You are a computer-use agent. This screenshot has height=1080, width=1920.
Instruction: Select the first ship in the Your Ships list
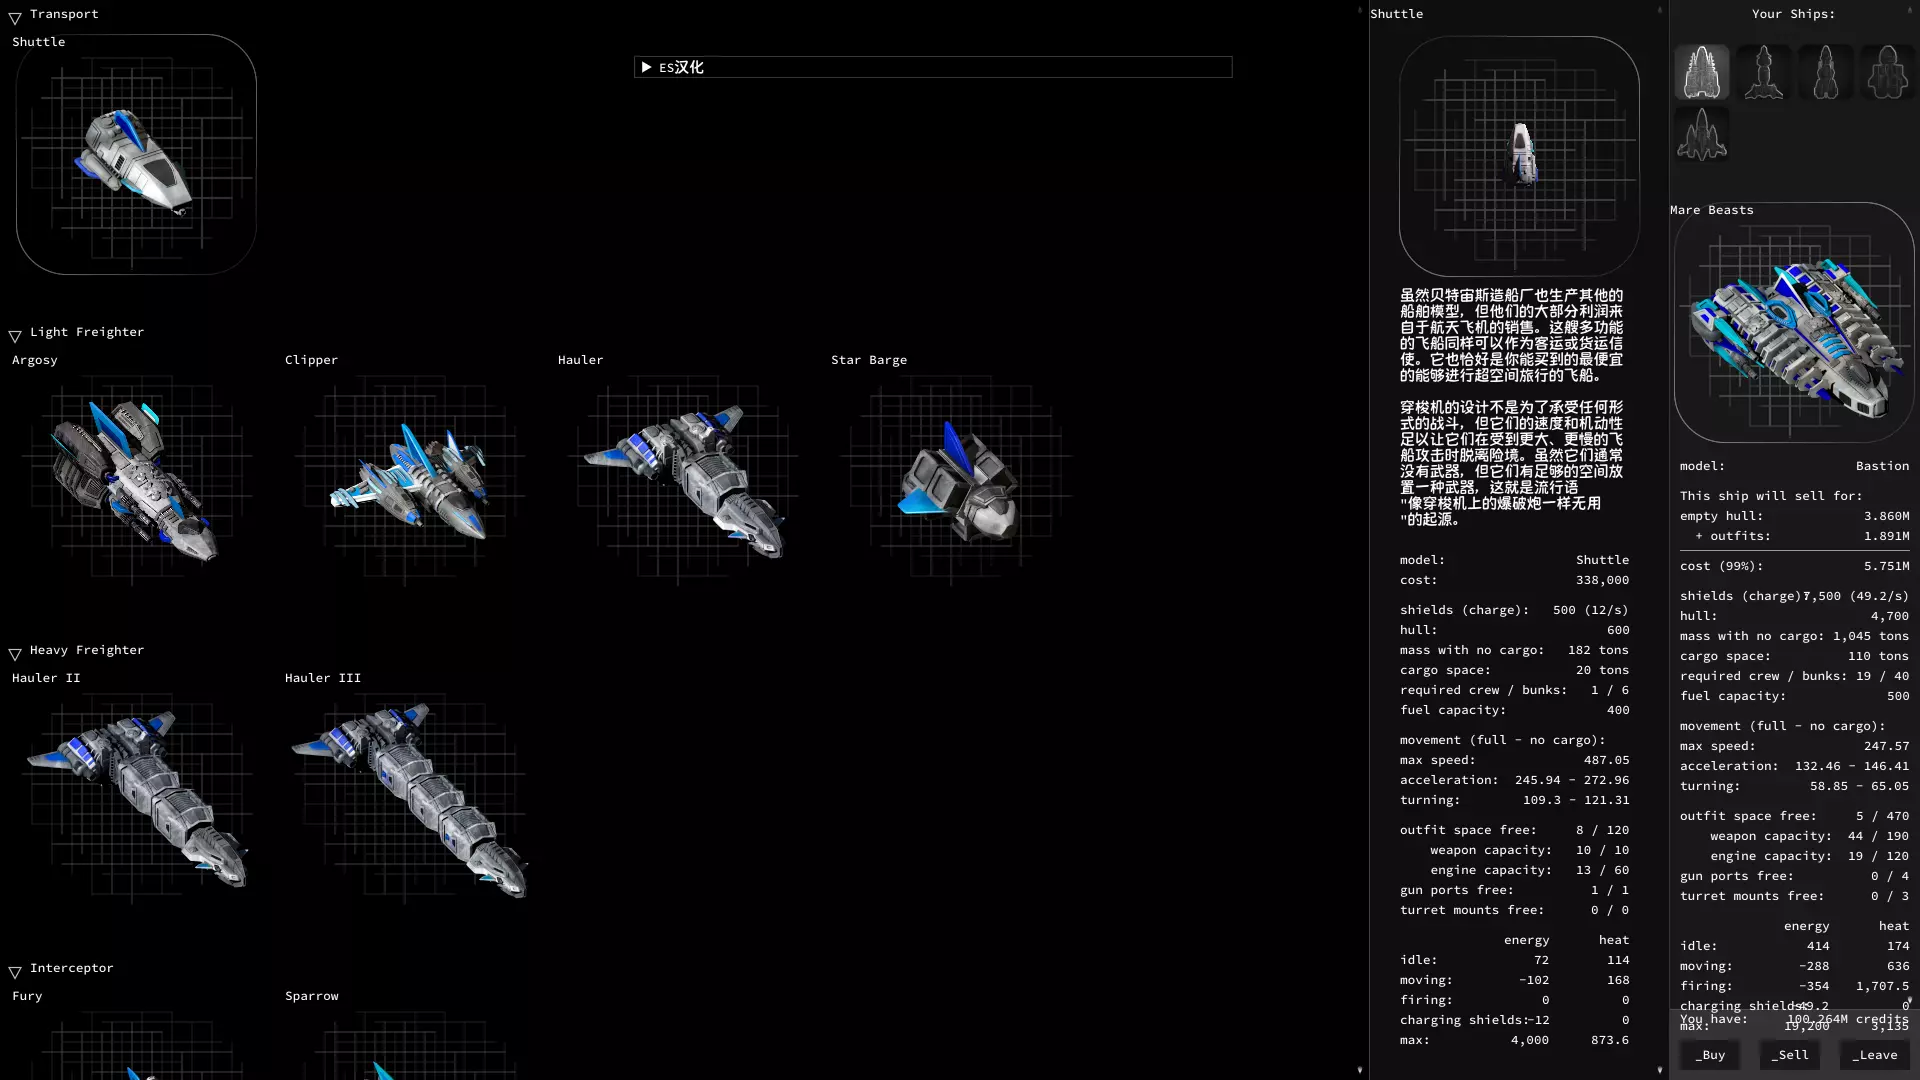click(1701, 72)
